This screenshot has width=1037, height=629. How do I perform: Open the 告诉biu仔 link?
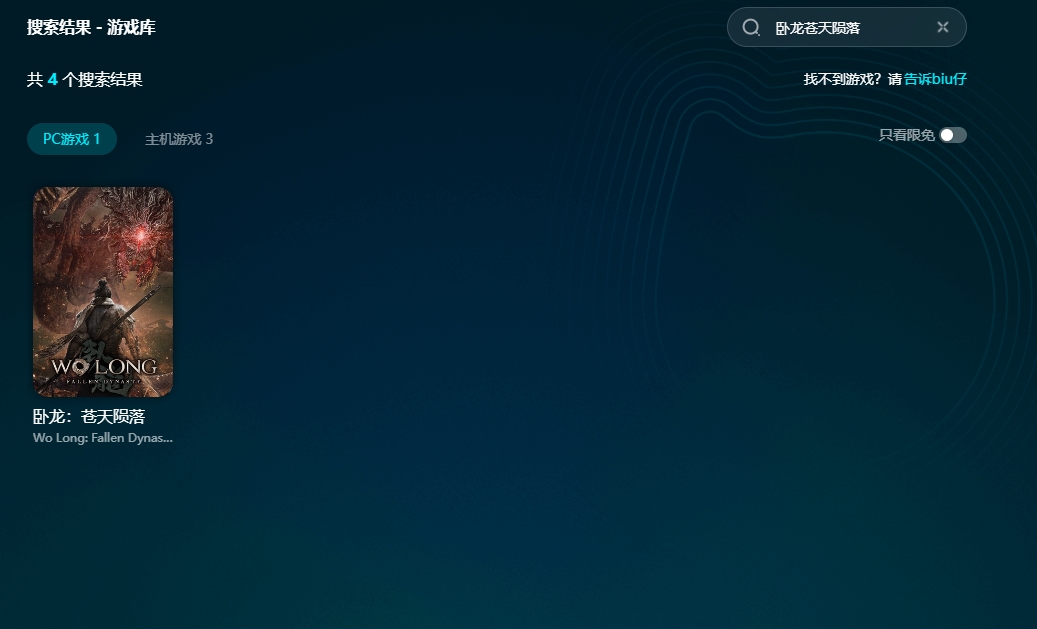tap(935, 79)
